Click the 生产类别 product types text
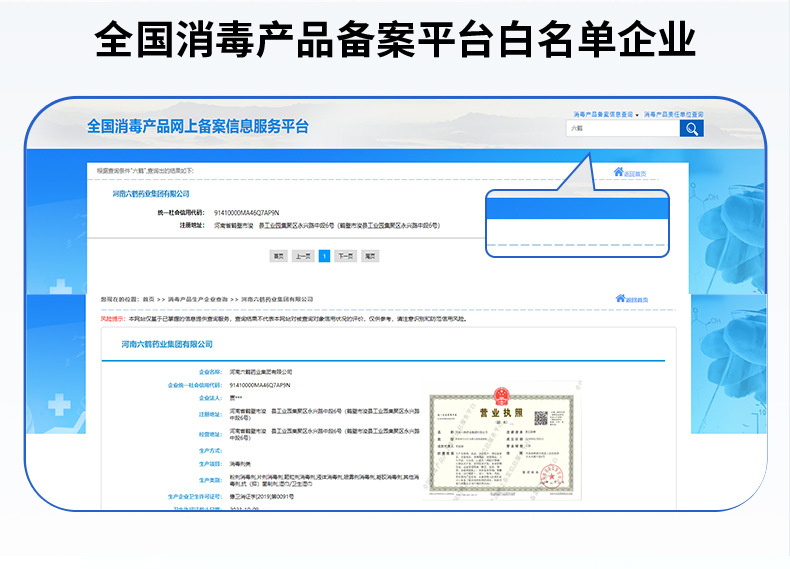Image resolution: width=790 pixels, height=569 pixels. 324,480
